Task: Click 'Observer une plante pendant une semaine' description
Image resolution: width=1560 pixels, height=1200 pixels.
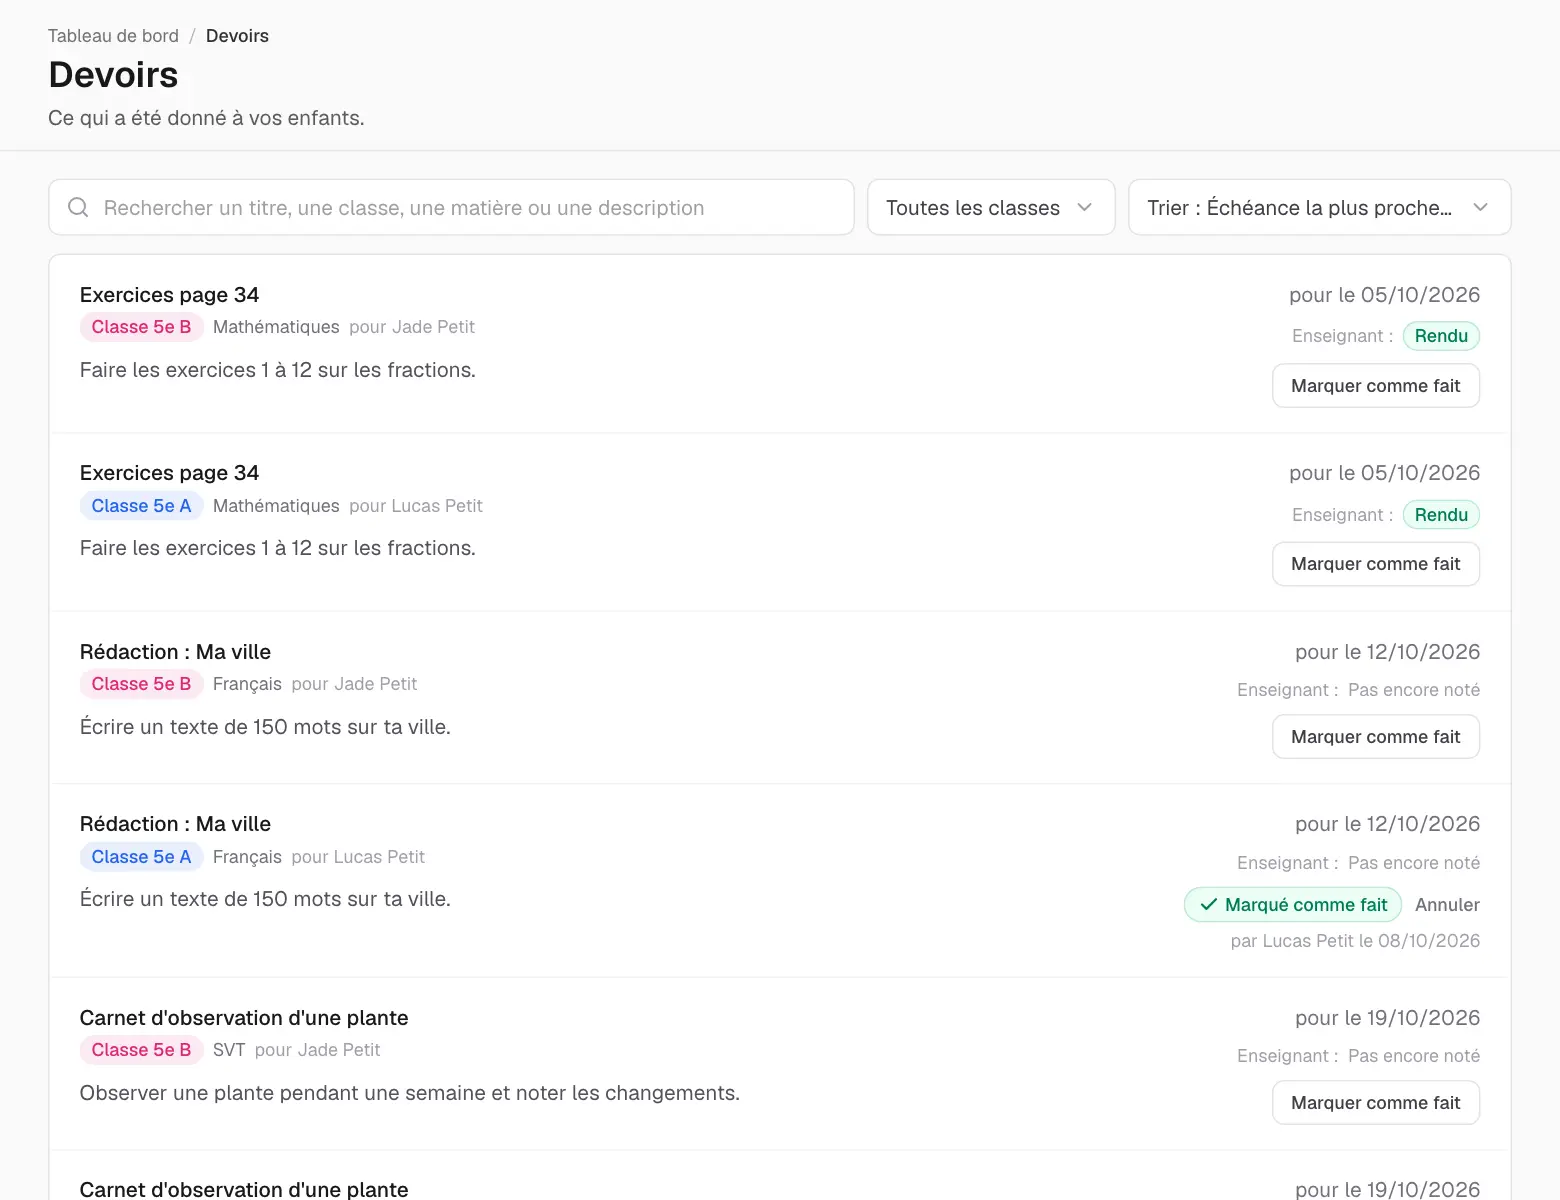Action: 410,1093
